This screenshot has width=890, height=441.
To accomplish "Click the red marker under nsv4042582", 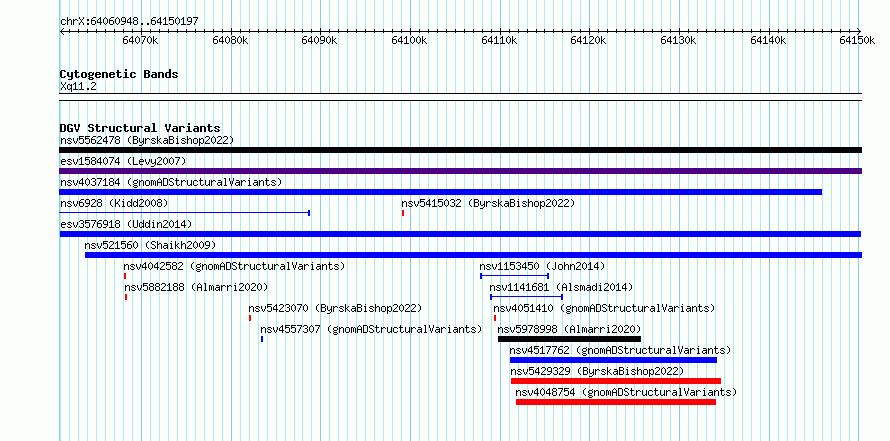I will (125, 276).
